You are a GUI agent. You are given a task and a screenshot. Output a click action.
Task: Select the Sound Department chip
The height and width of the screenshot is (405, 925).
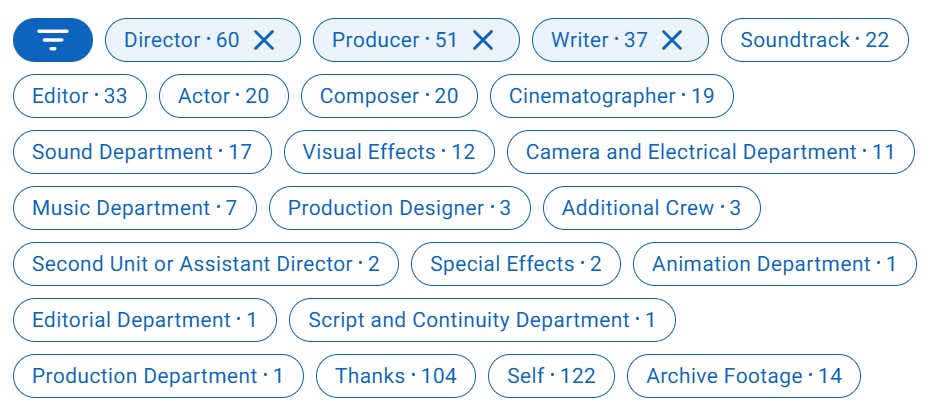click(142, 152)
